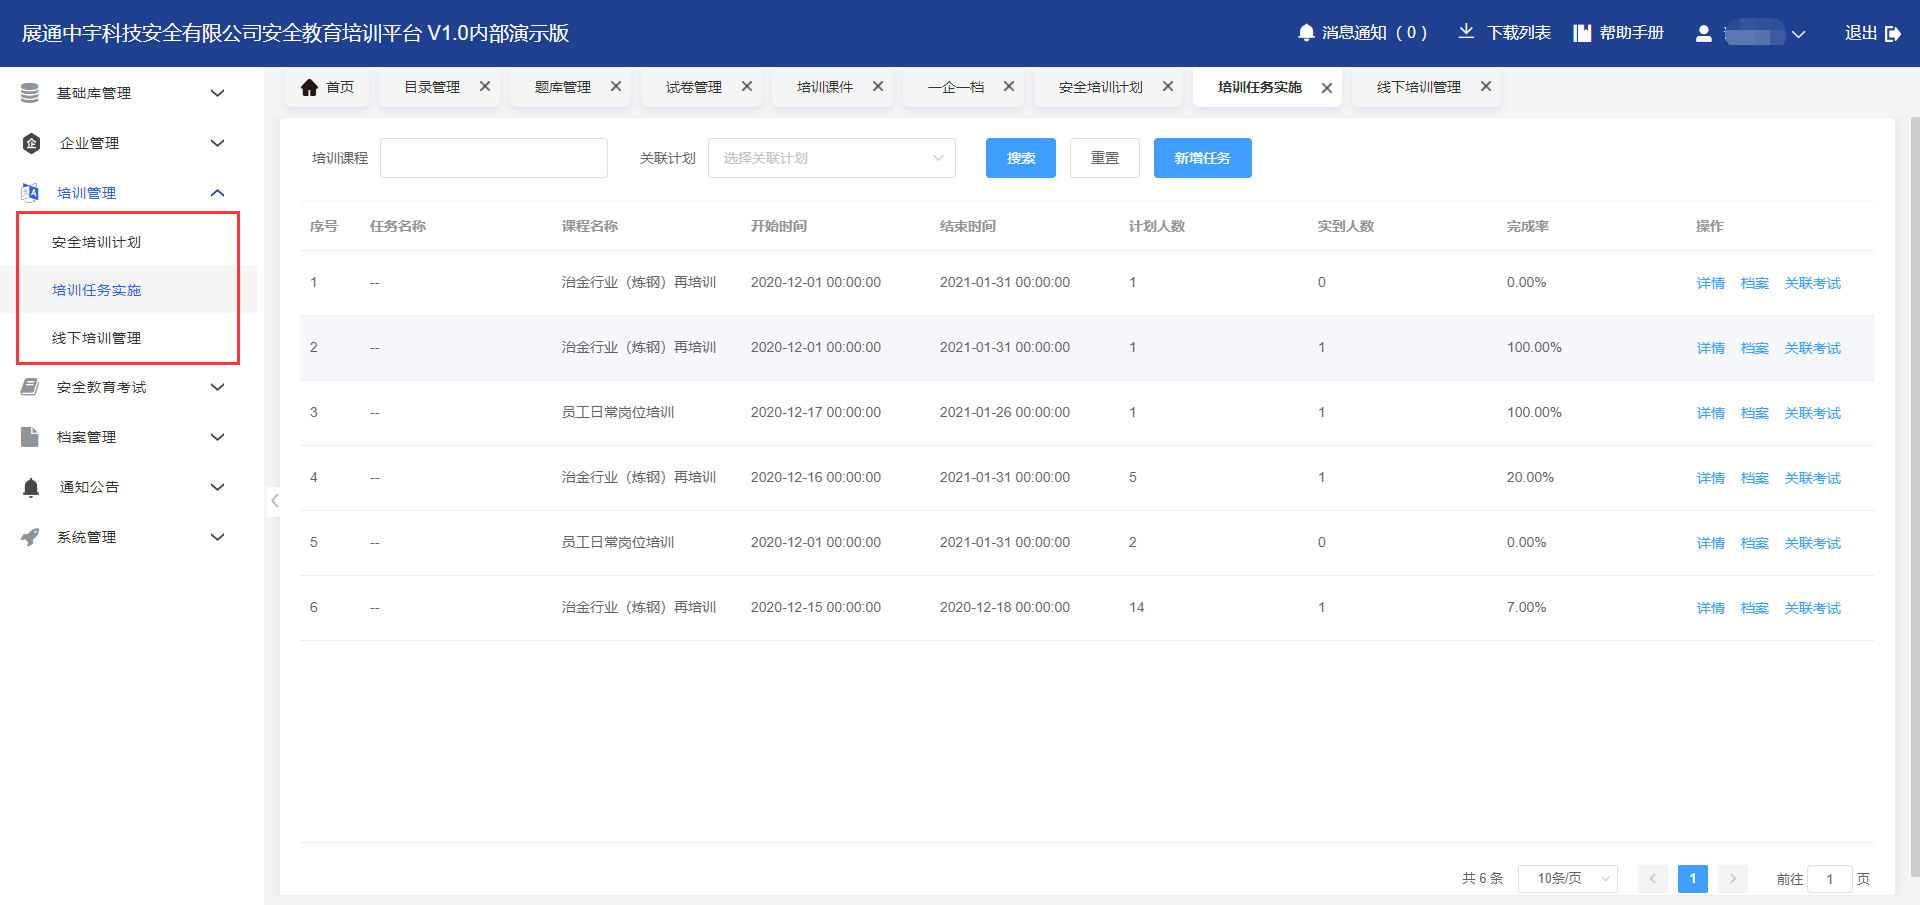Open the 10条/页 page size dropdown
This screenshot has height=905, width=1920.
[x=1568, y=879]
